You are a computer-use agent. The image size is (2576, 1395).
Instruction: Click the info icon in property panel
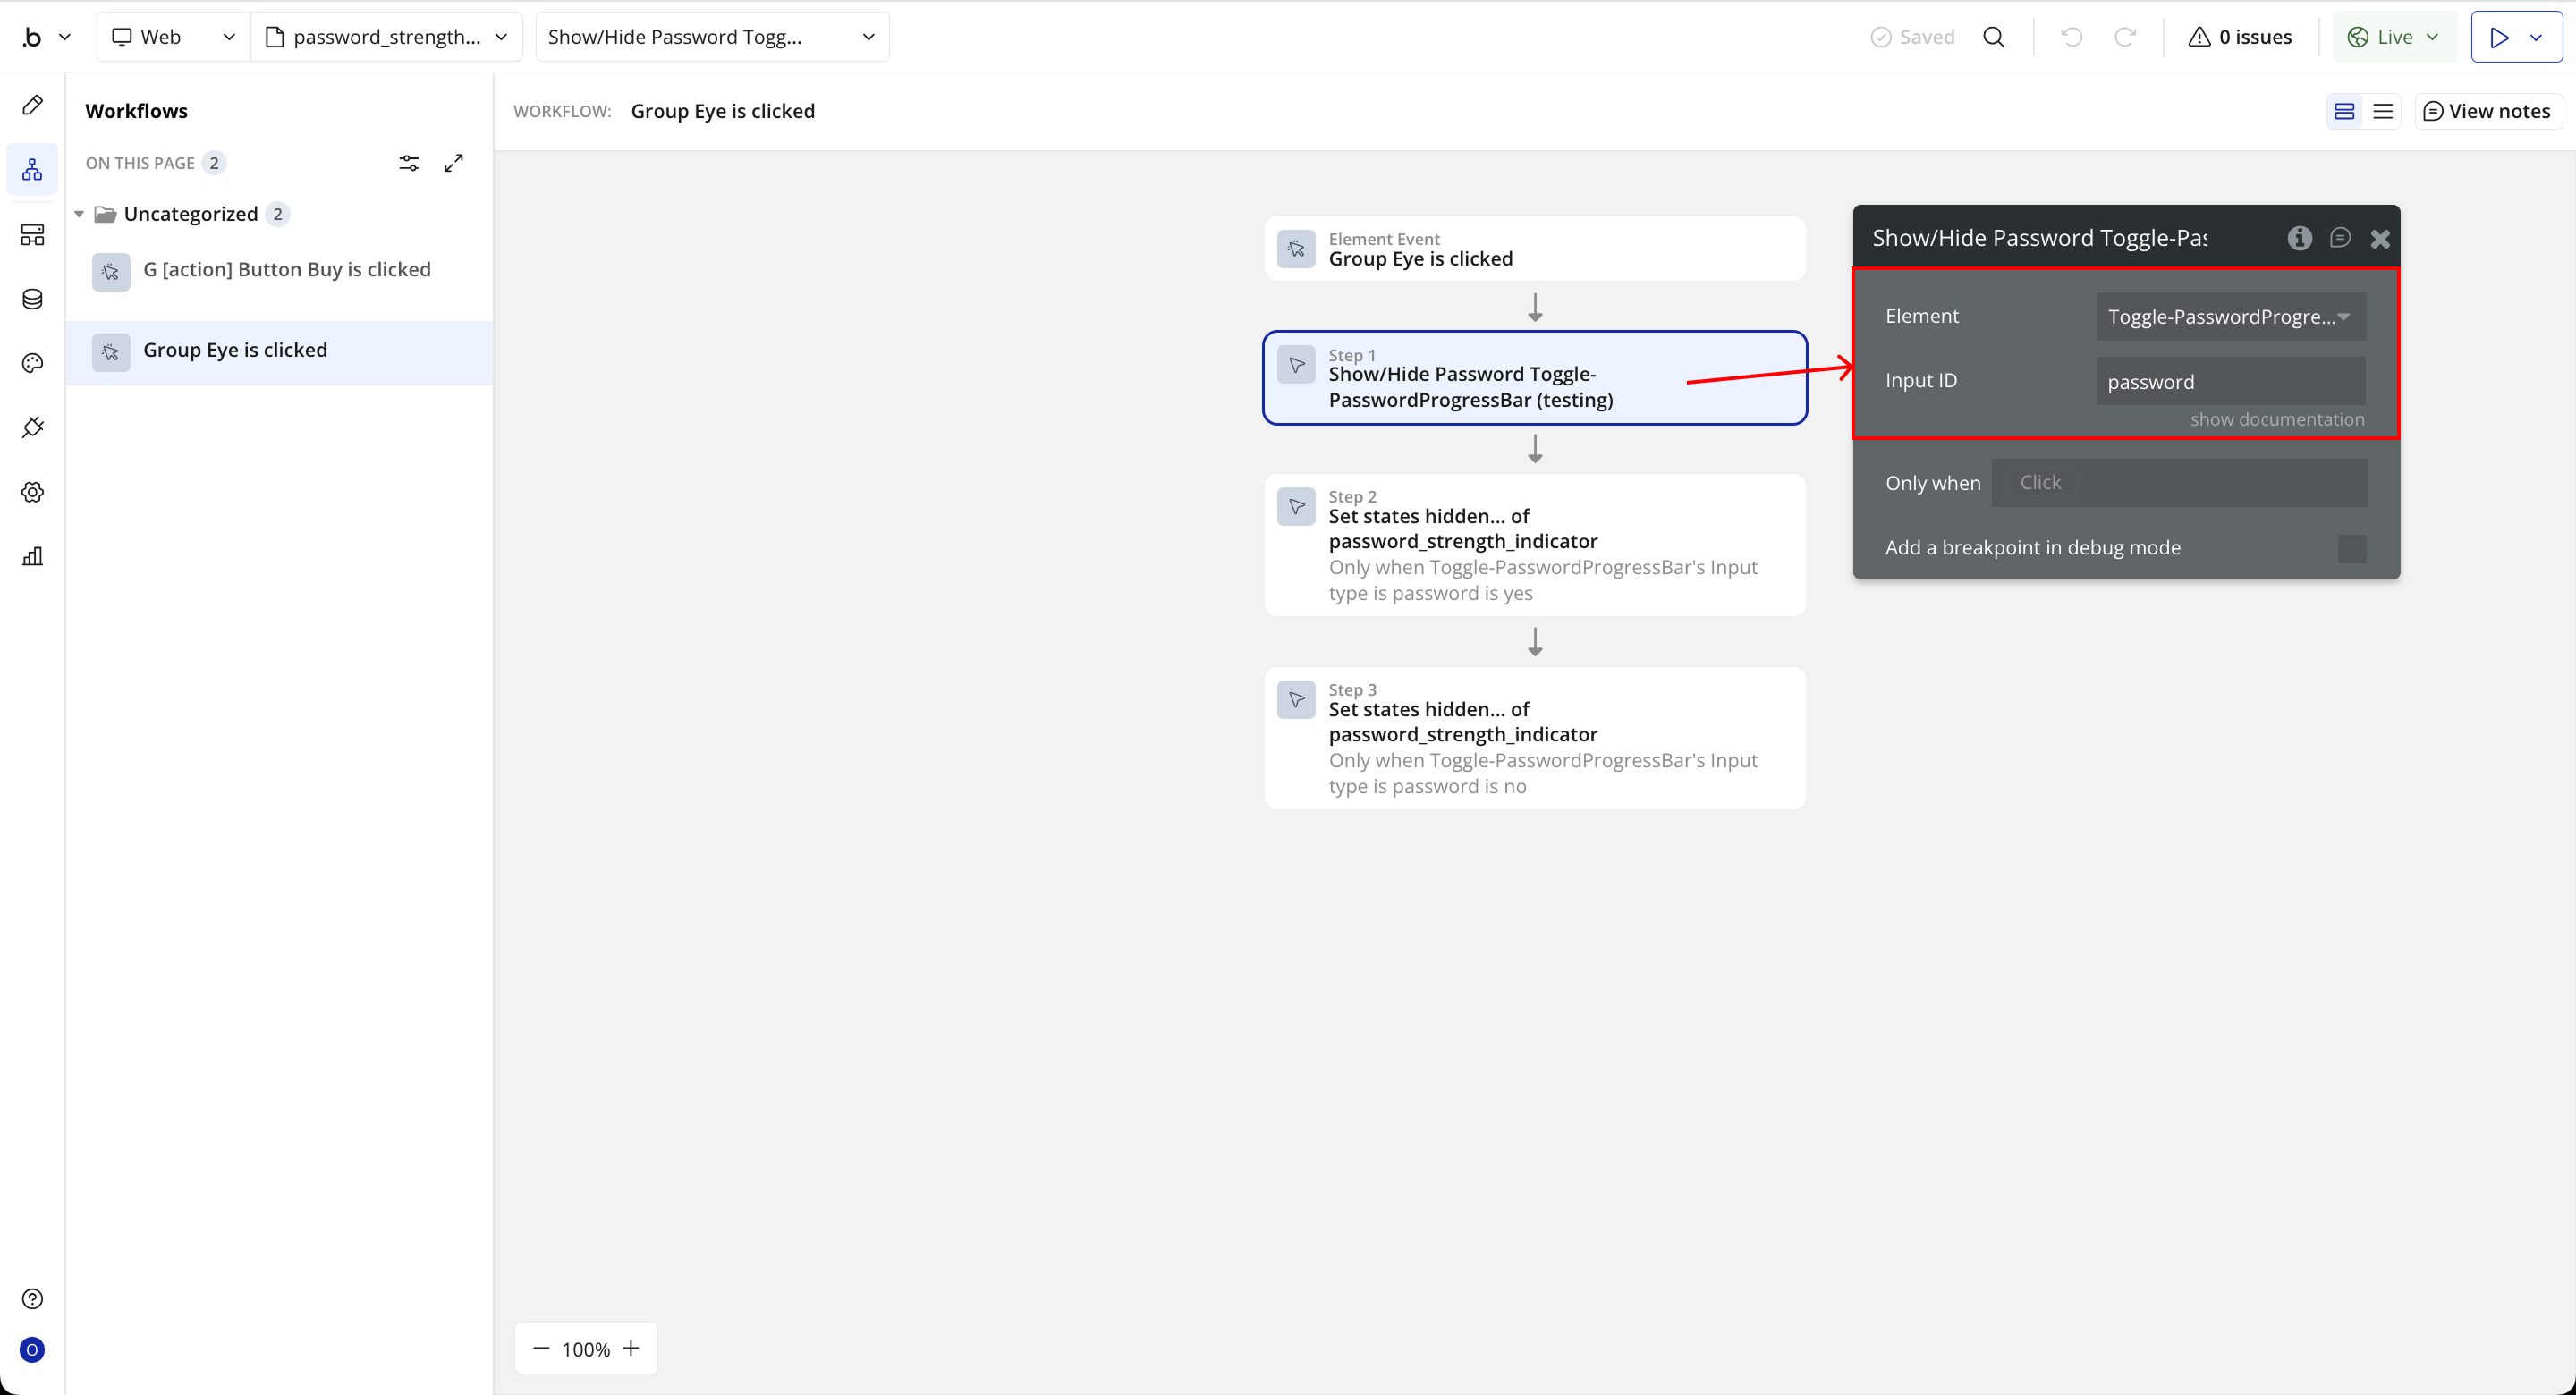pyautogui.click(x=2299, y=238)
